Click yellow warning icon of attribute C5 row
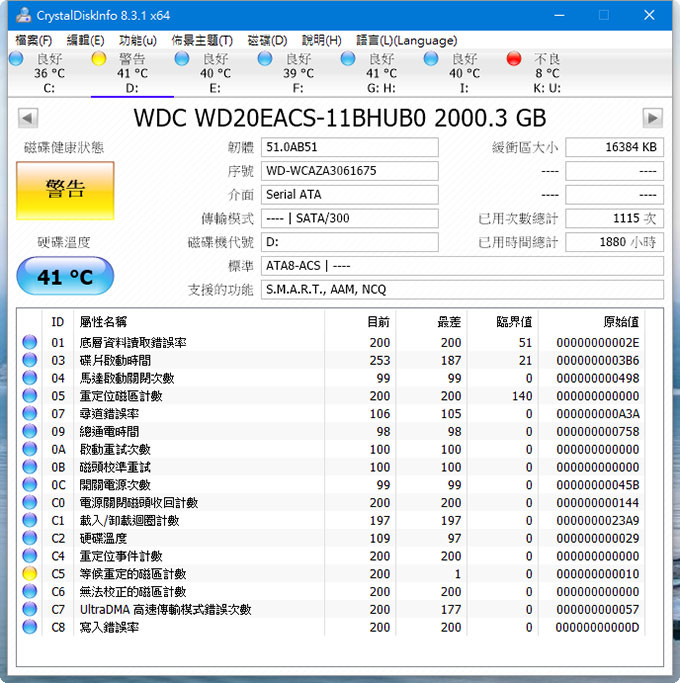Screen dimensions: 680x683 pos(30,574)
